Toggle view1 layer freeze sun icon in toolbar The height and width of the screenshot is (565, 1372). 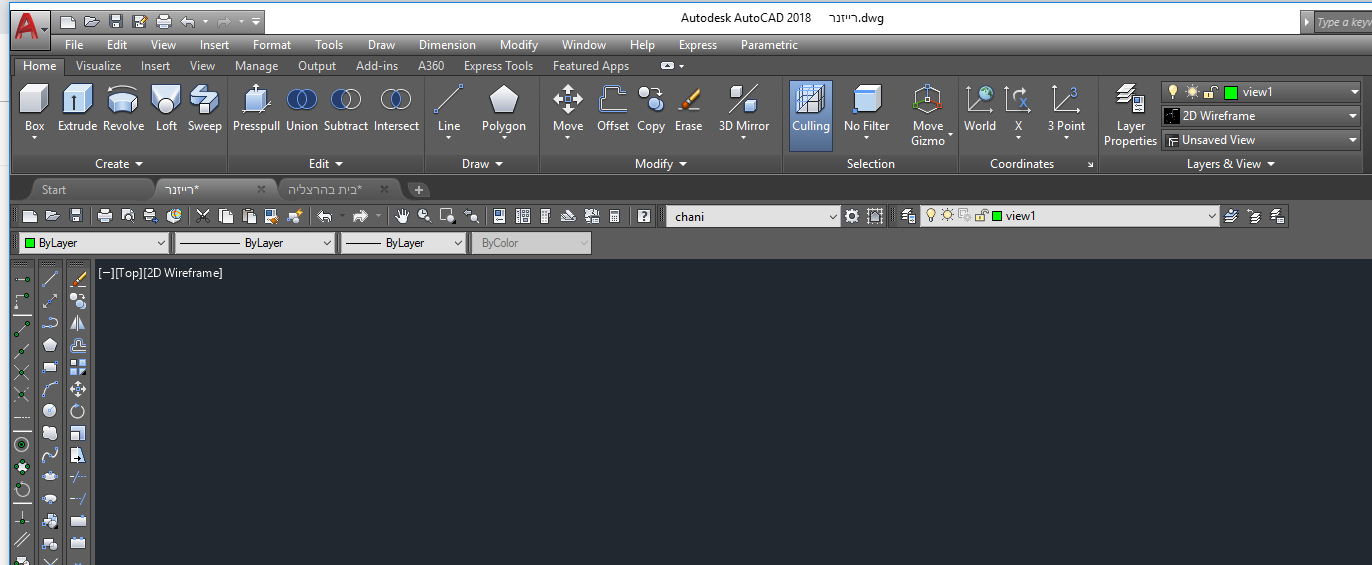(x=947, y=215)
